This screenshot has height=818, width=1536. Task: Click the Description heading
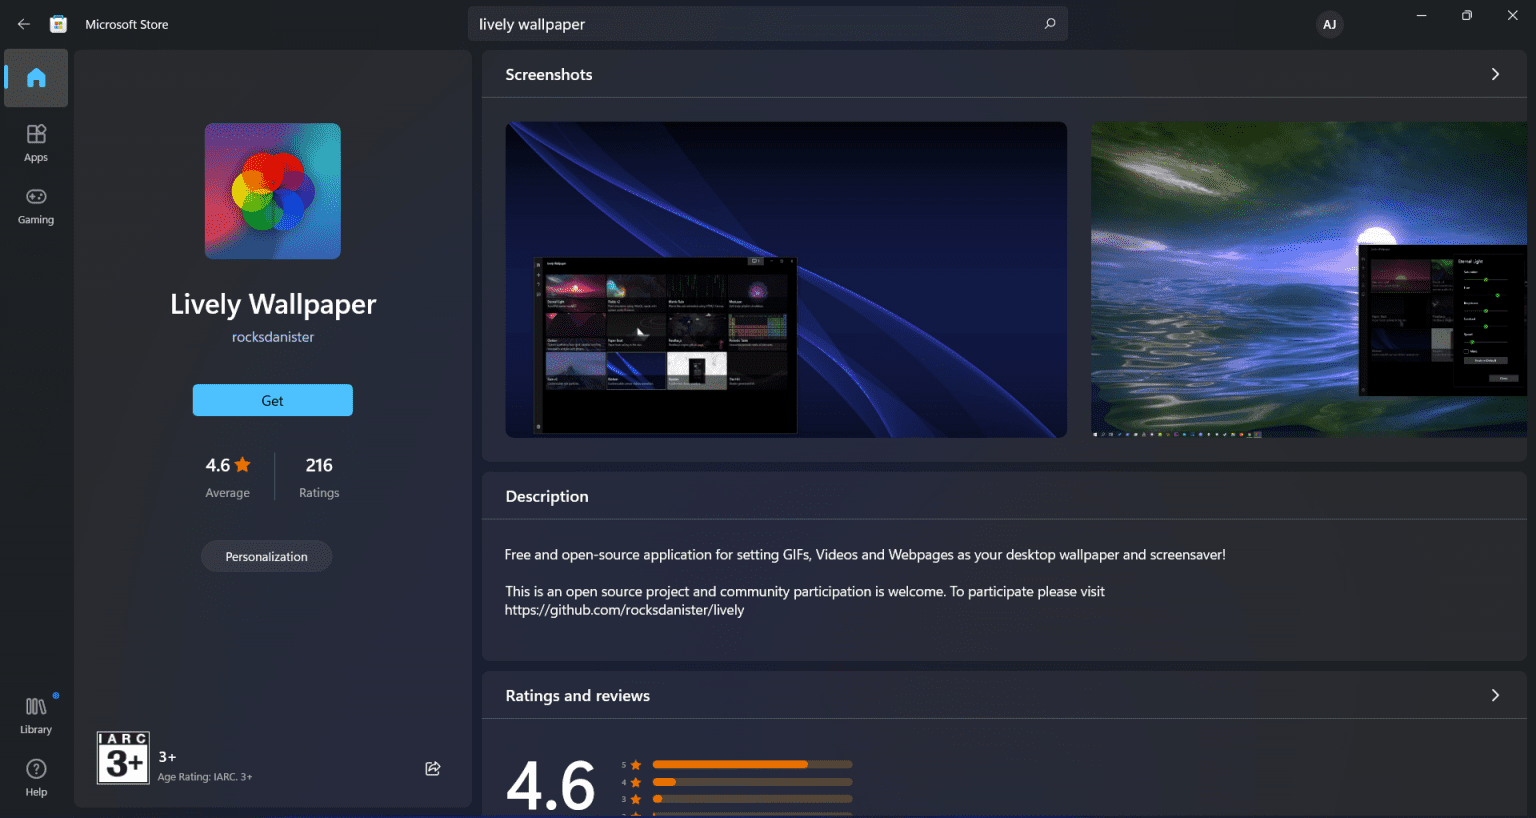[x=547, y=496]
